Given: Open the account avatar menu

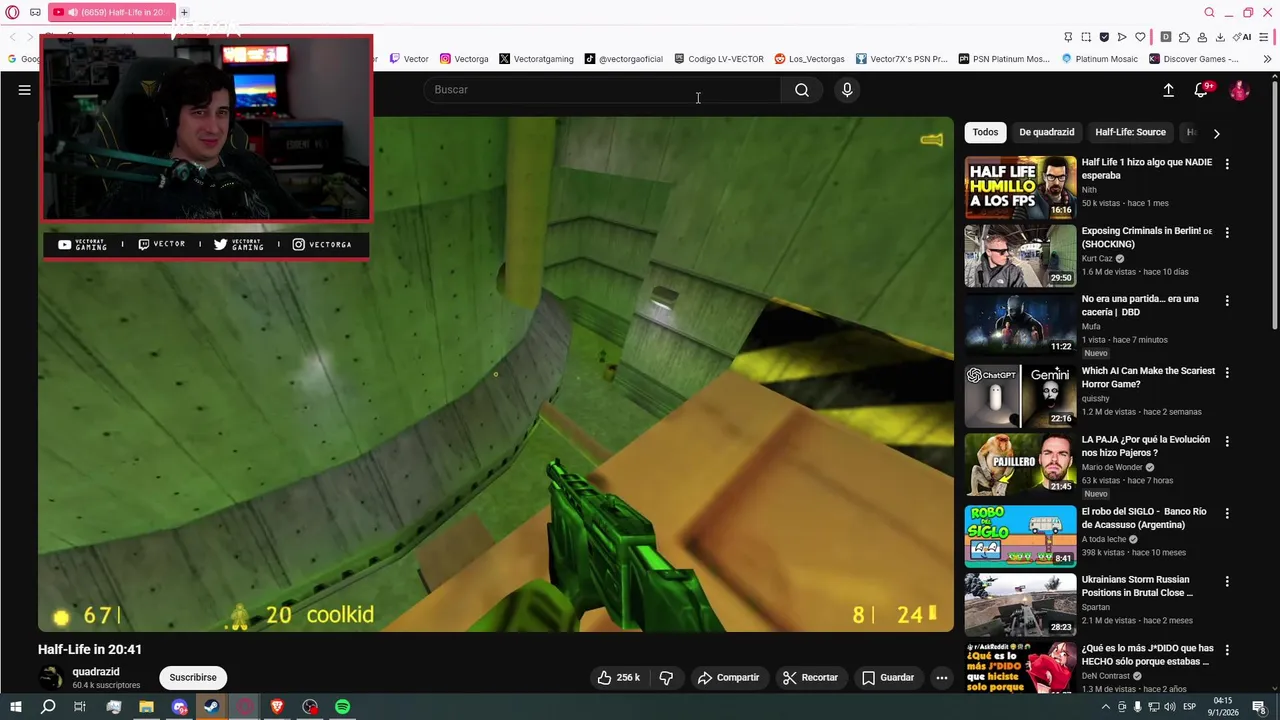Looking at the screenshot, I should [1239, 90].
